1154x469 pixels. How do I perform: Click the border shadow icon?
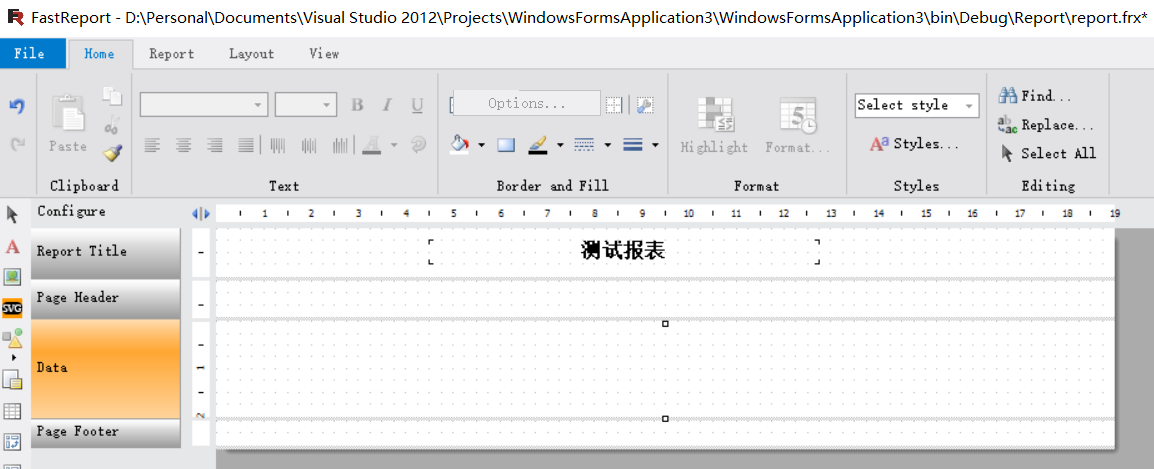point(506,145)
